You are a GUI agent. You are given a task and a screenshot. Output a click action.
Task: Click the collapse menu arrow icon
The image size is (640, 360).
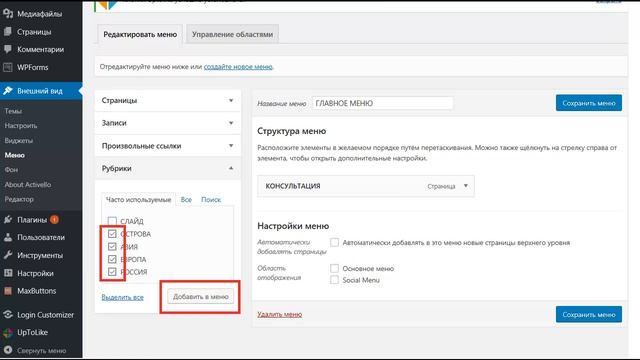(8, 350)
